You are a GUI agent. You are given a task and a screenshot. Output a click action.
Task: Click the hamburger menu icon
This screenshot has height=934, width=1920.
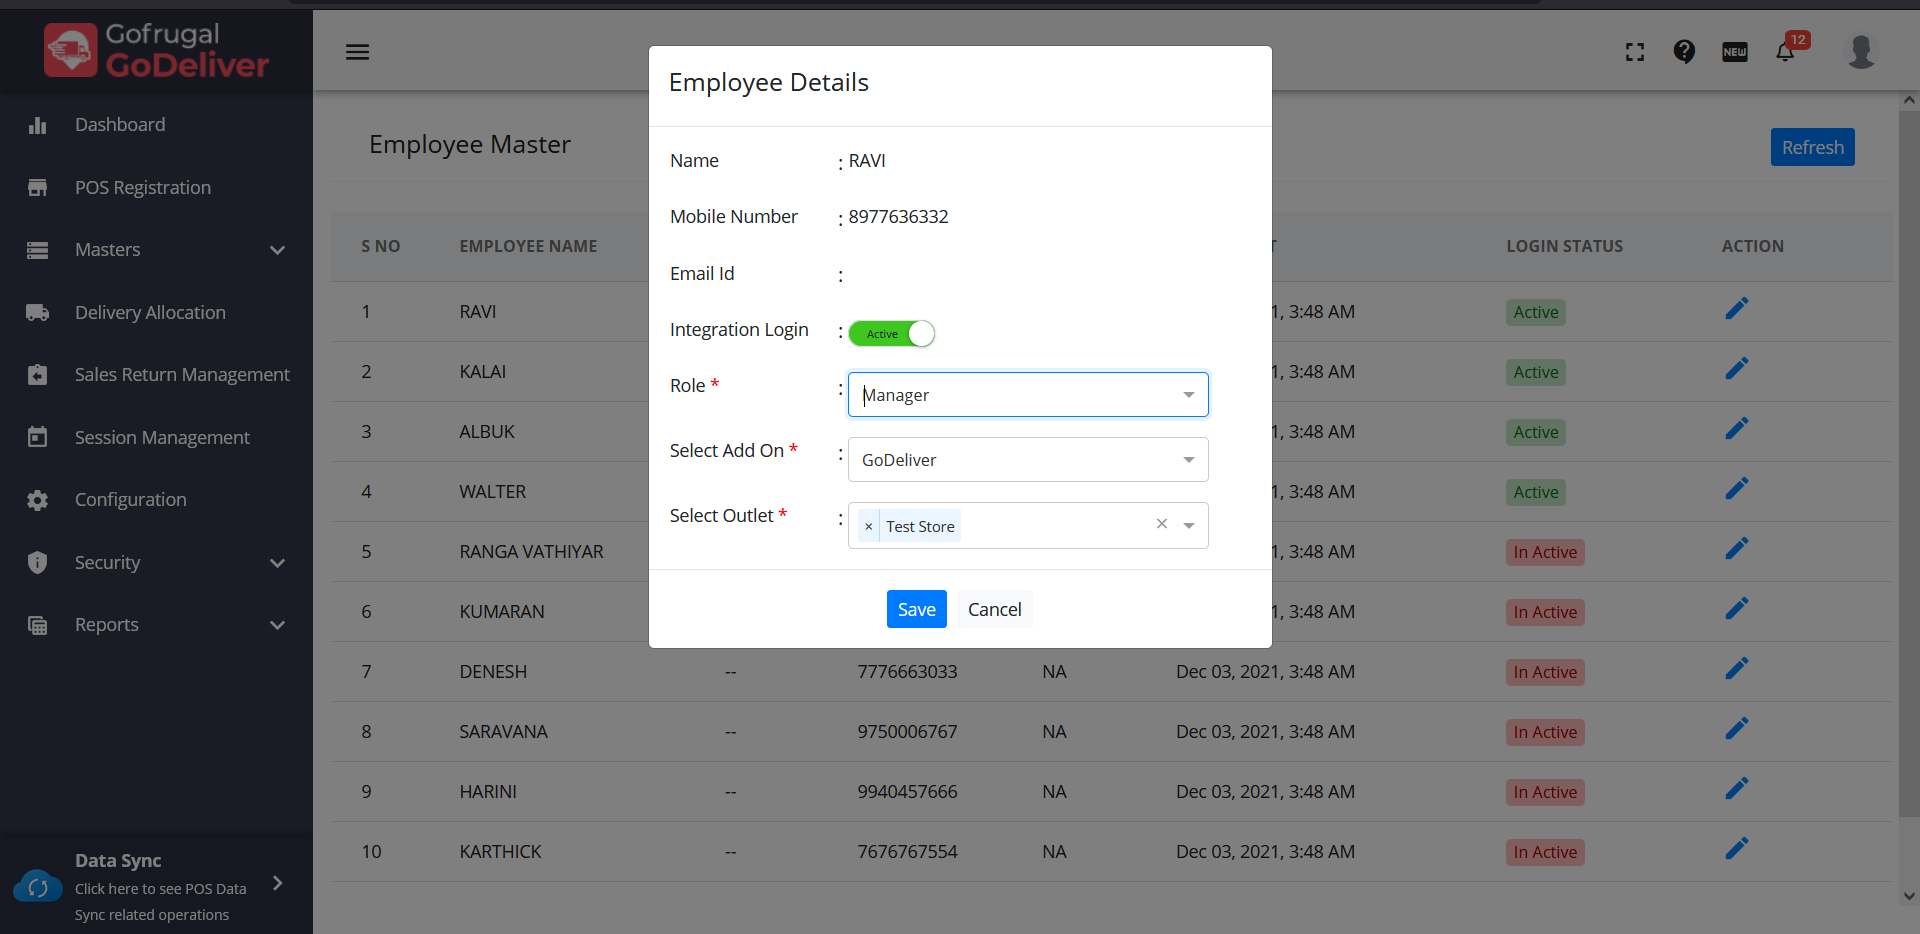[x=357, y=52]
